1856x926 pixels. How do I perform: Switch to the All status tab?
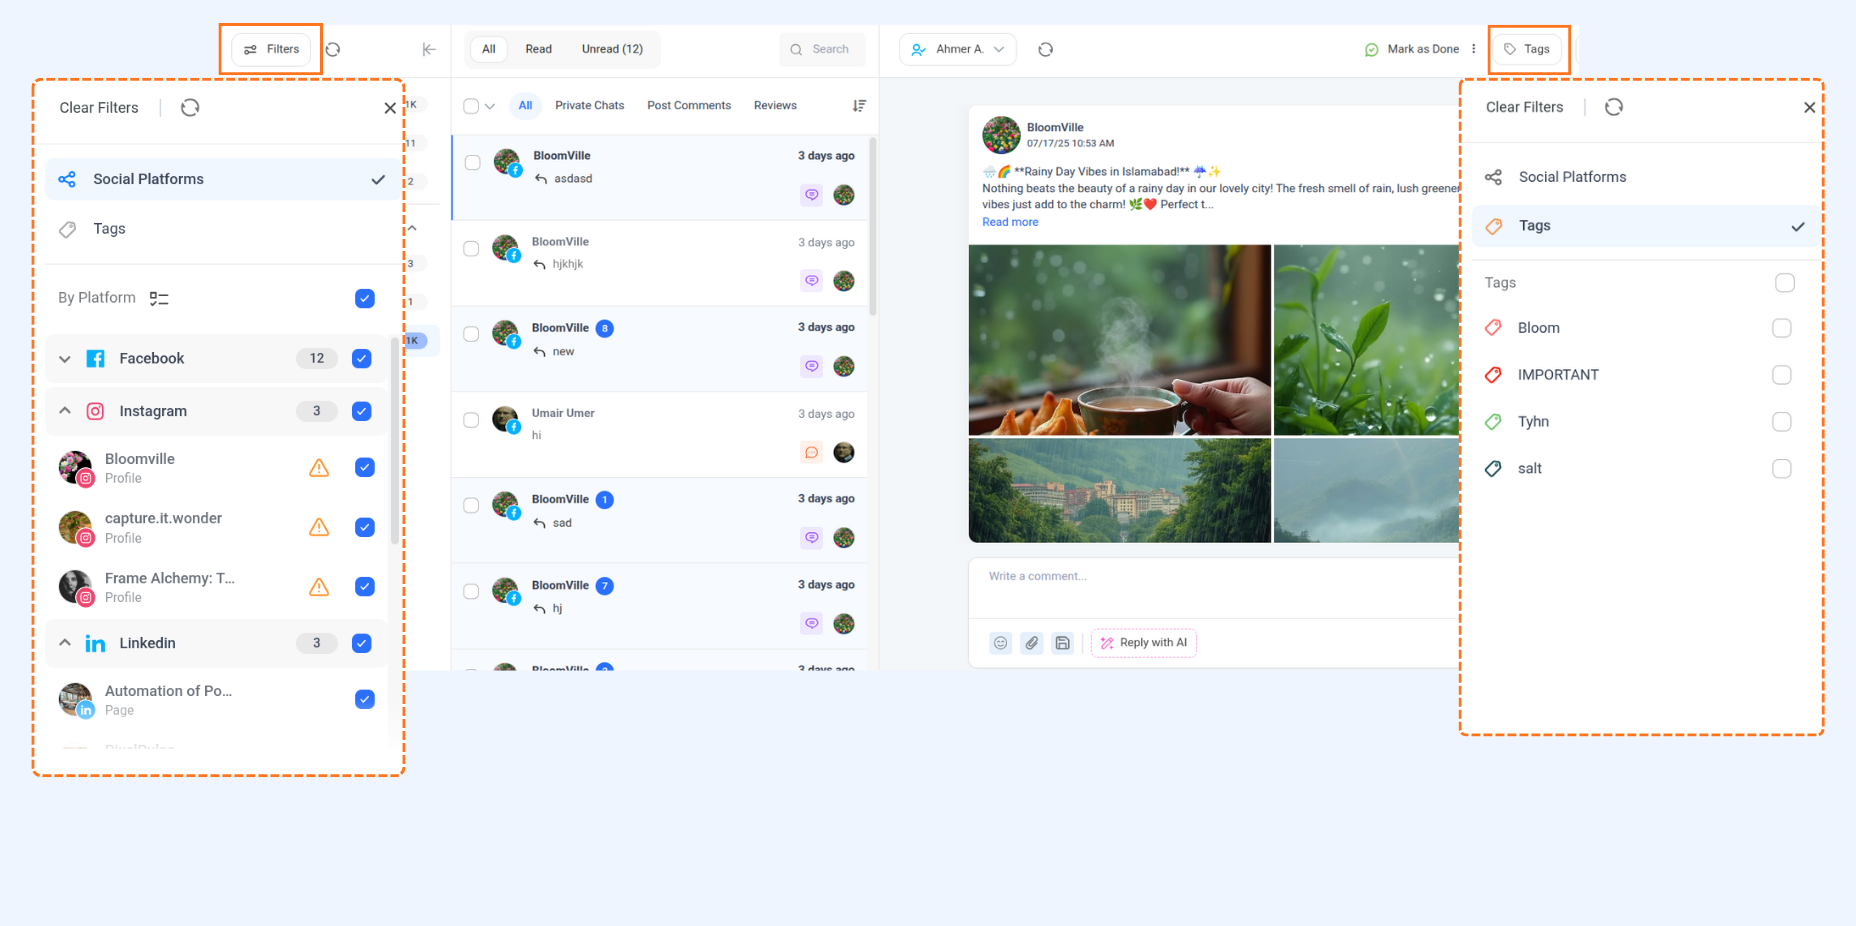pyautogui.click(x=489, y=49)
